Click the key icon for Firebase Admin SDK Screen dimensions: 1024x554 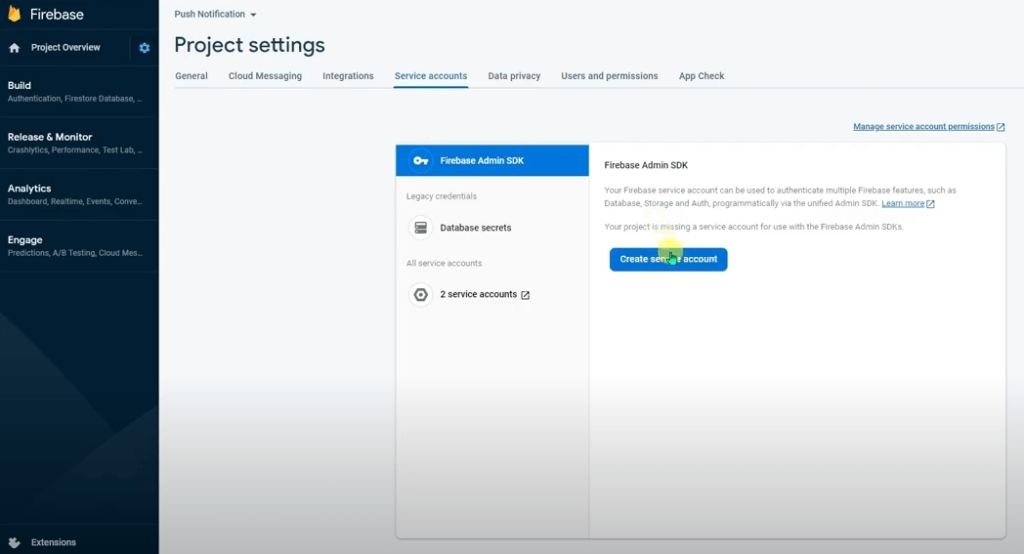(421, 161)
